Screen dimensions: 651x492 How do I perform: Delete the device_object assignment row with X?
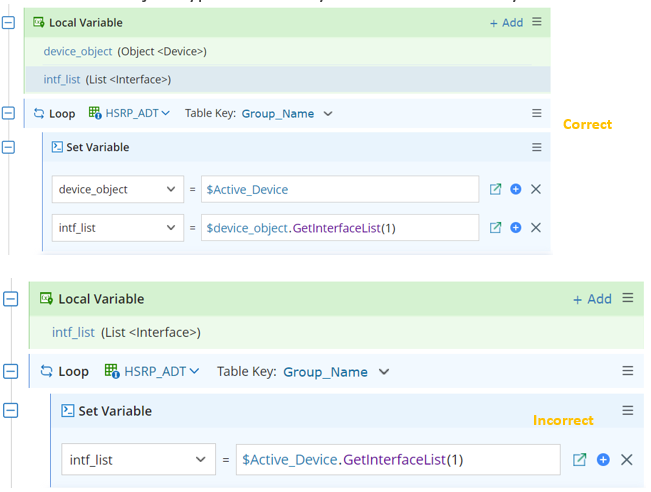[536, 189]
